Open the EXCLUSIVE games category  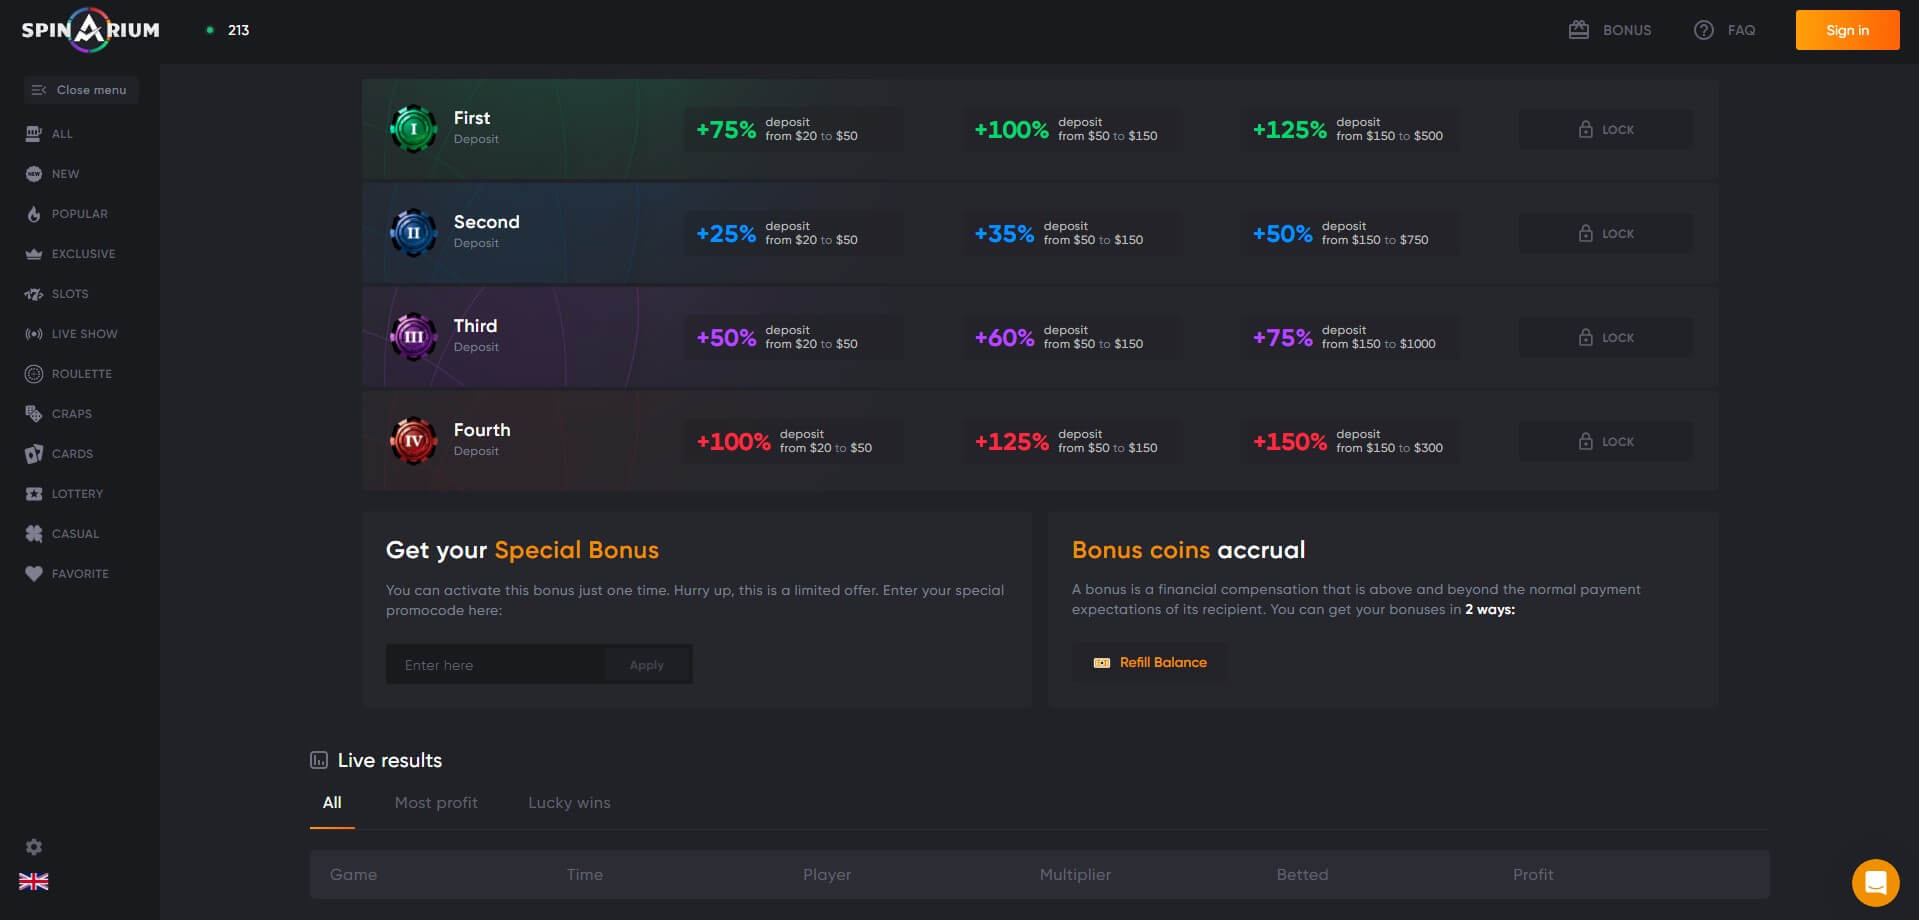(x=71, y=254)
